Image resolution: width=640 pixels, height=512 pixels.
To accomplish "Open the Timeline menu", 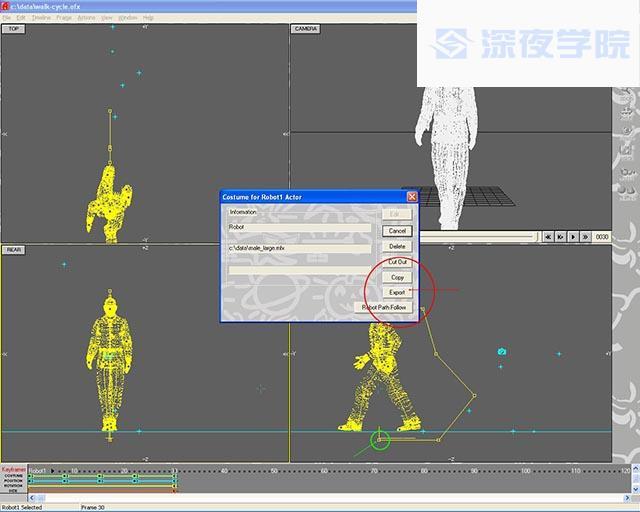I will (41, 18).
